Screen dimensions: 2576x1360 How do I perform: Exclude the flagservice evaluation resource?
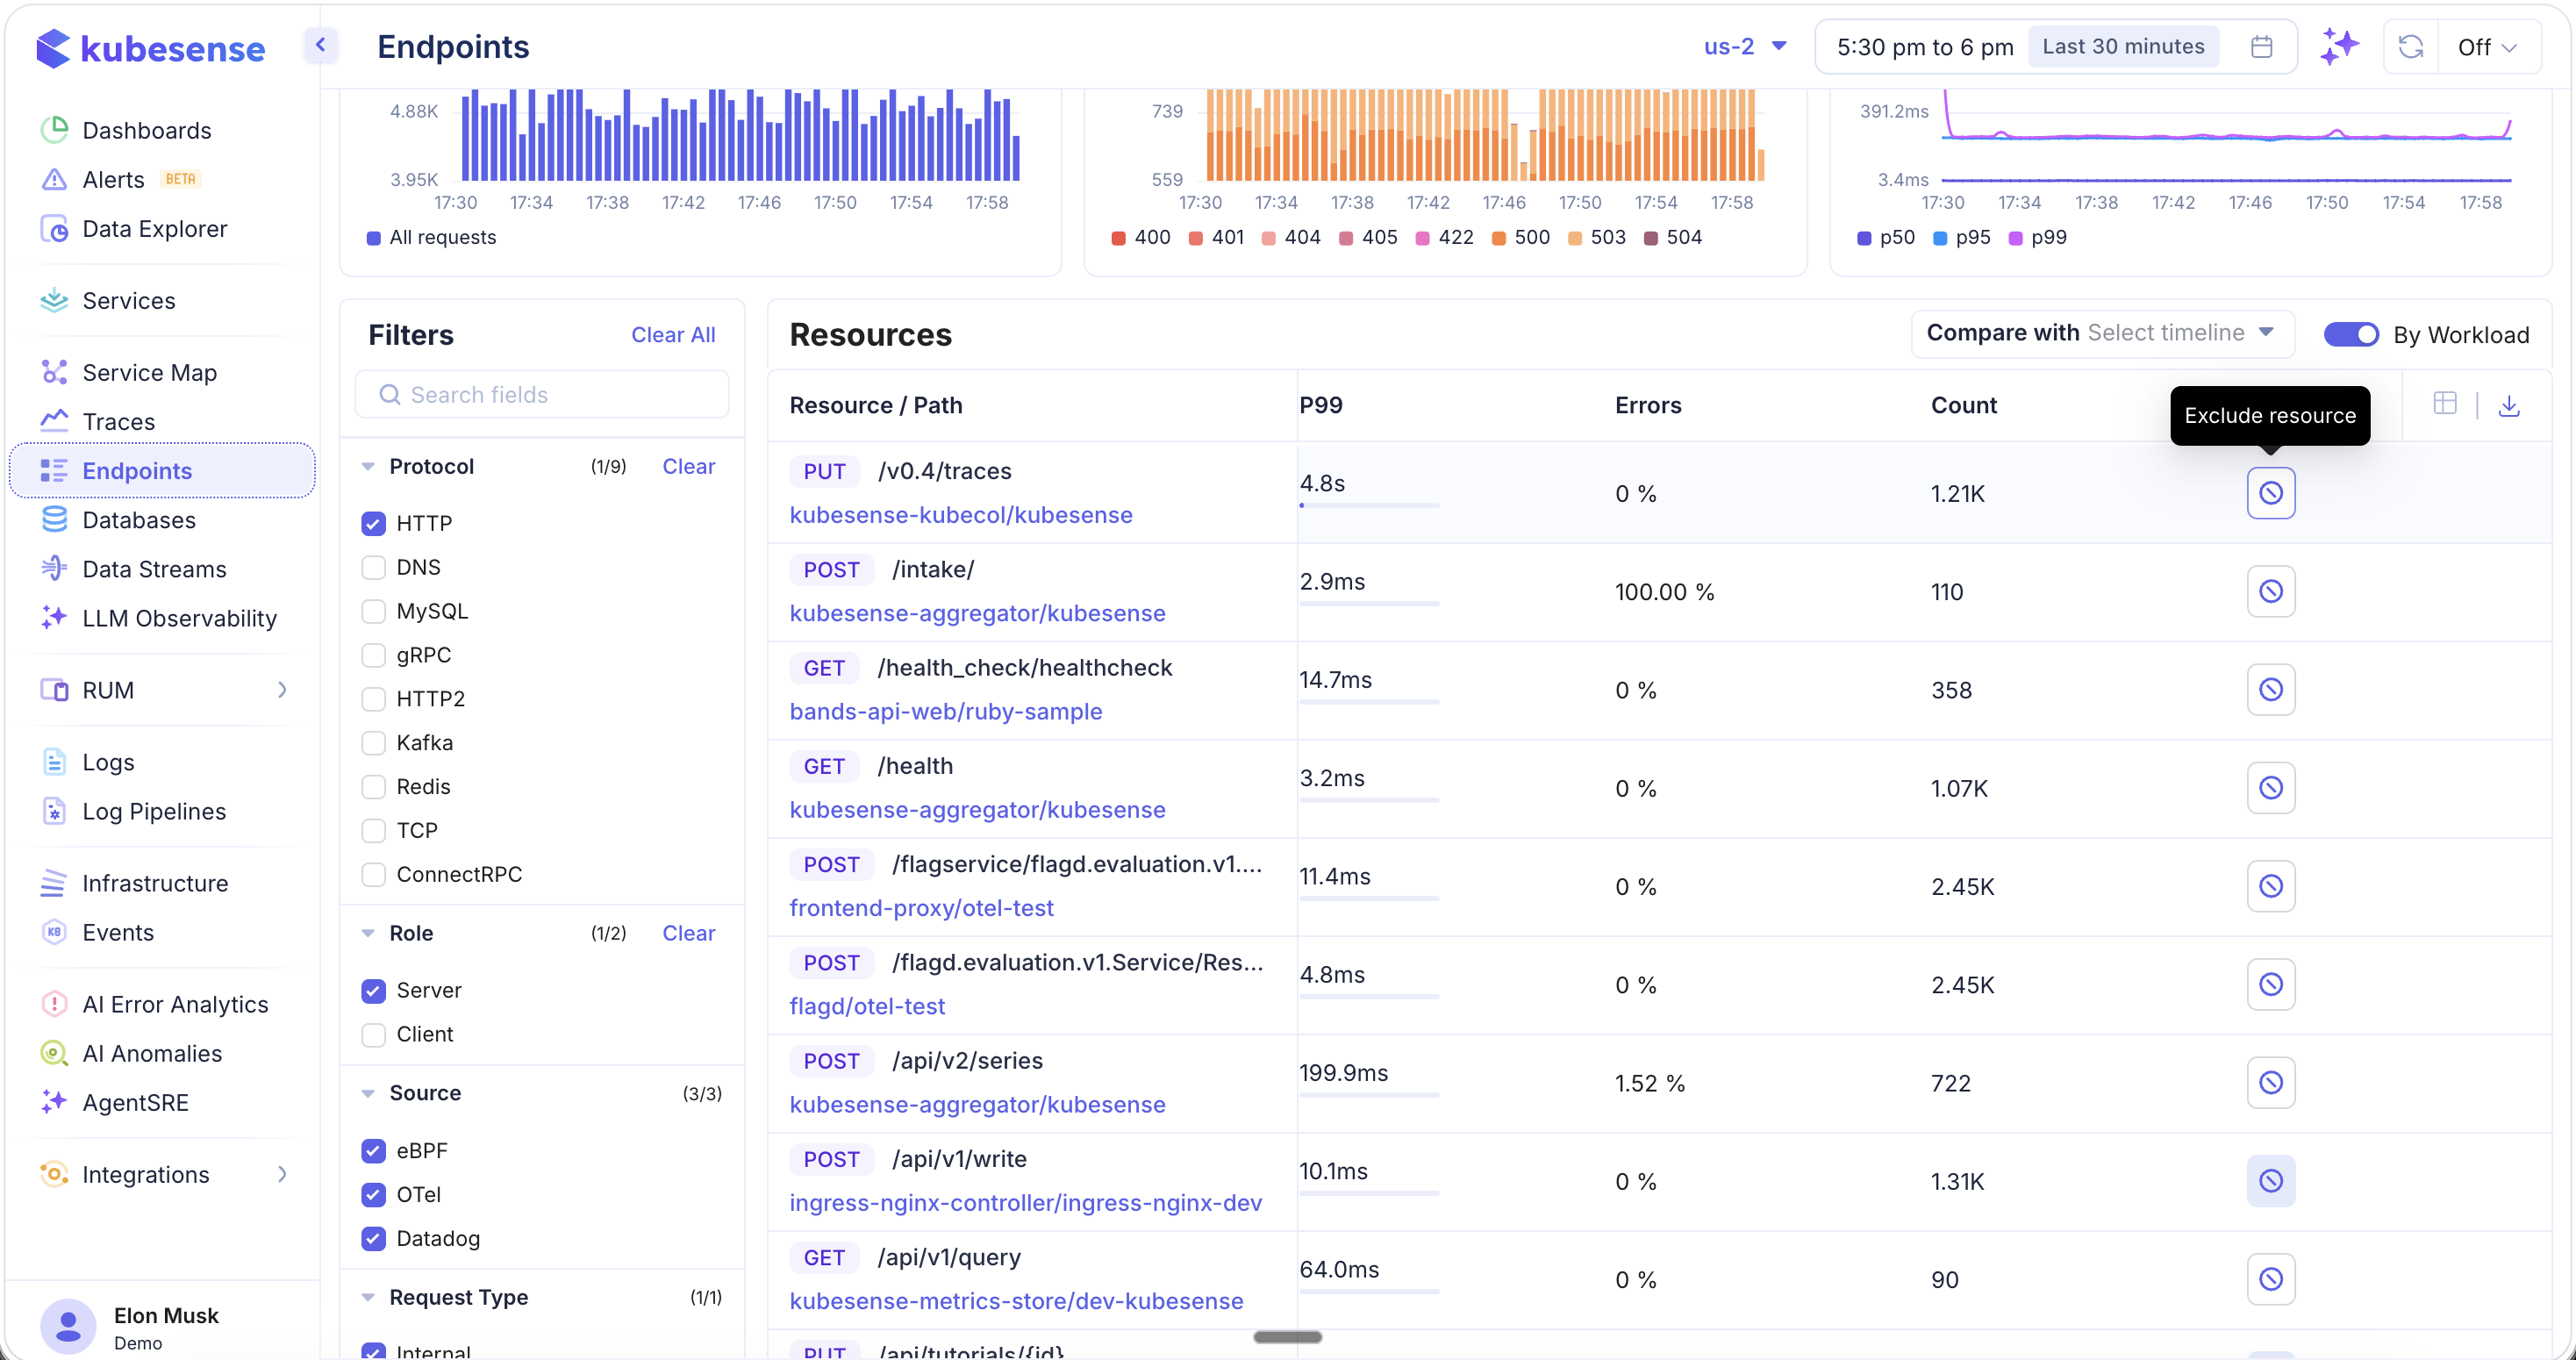click(x=2270, y=886)
